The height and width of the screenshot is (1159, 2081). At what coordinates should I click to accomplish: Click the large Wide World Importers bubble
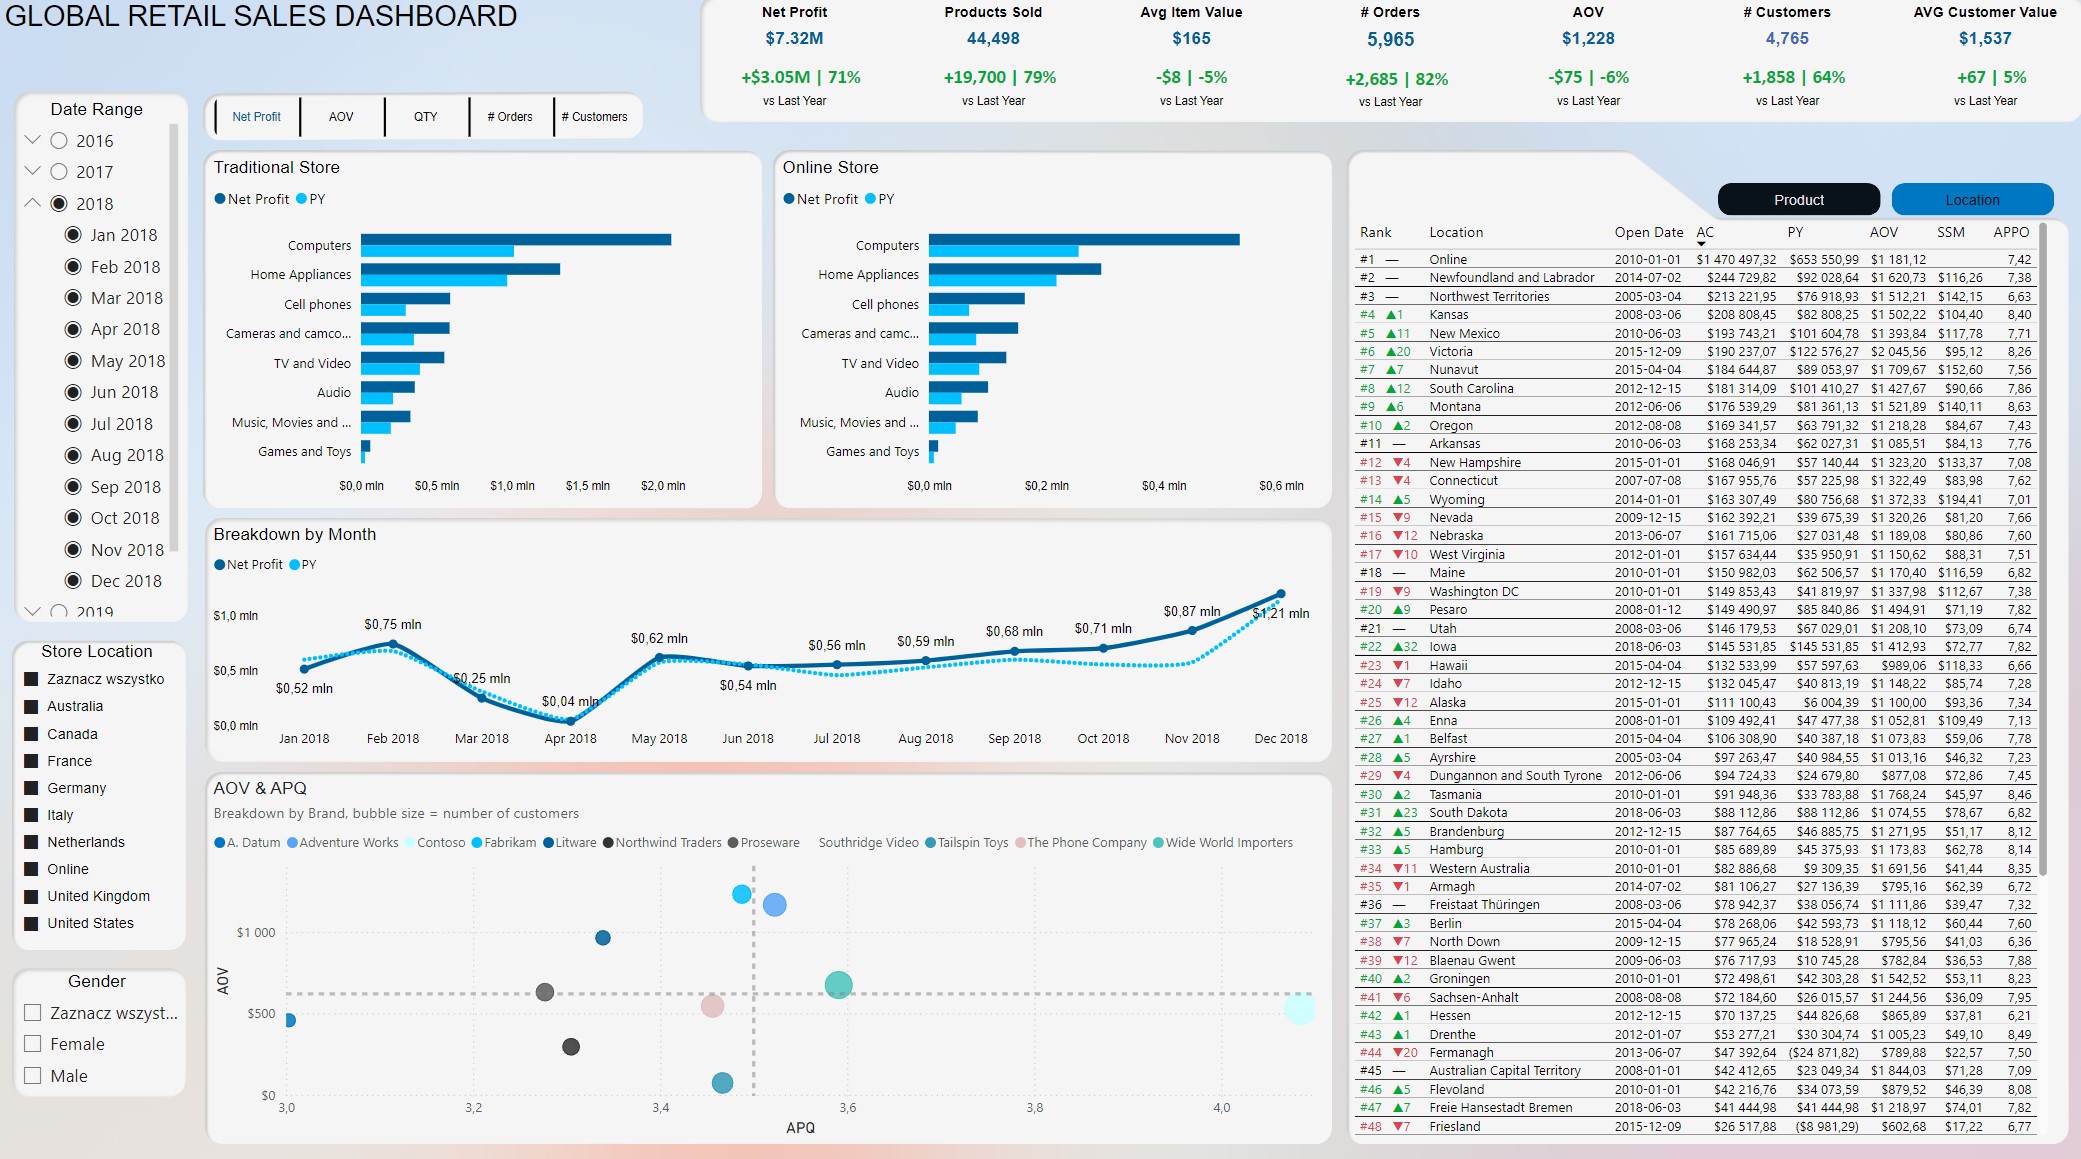pyautogui.click(x=838, y=985)
